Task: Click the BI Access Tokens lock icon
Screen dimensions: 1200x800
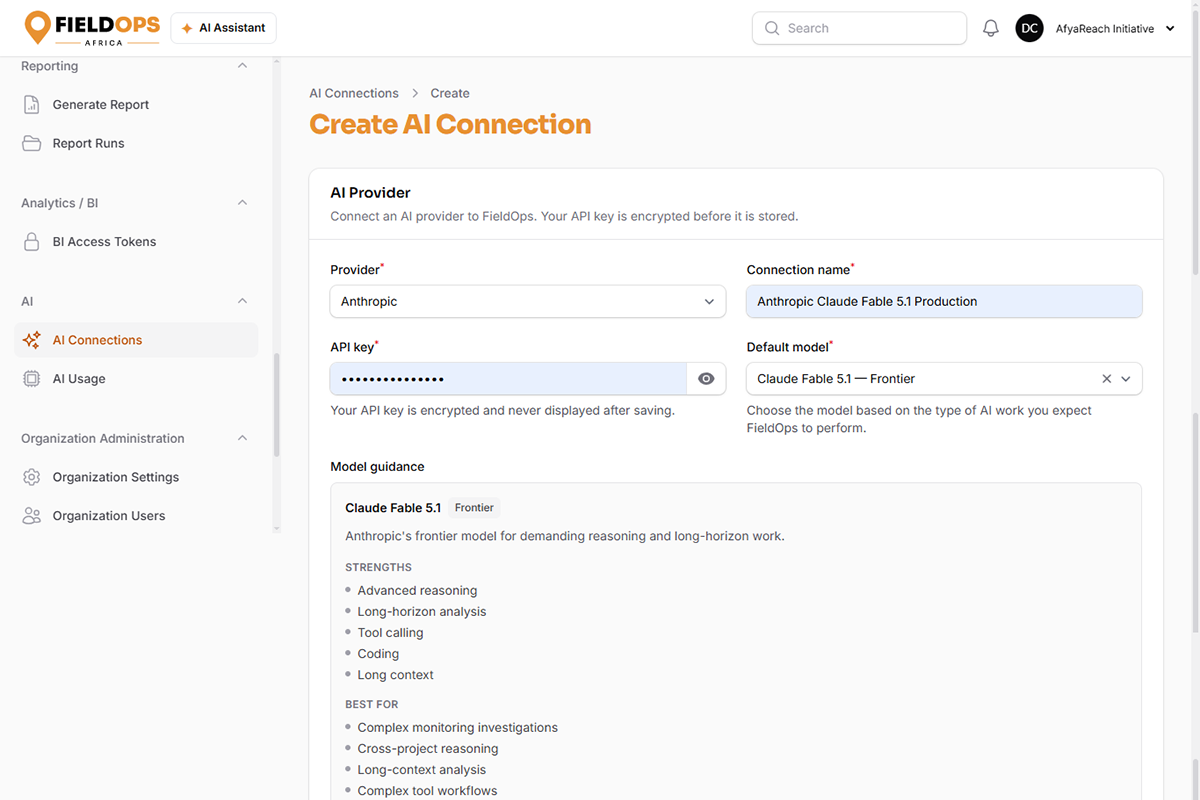Action: coord(32,242)
